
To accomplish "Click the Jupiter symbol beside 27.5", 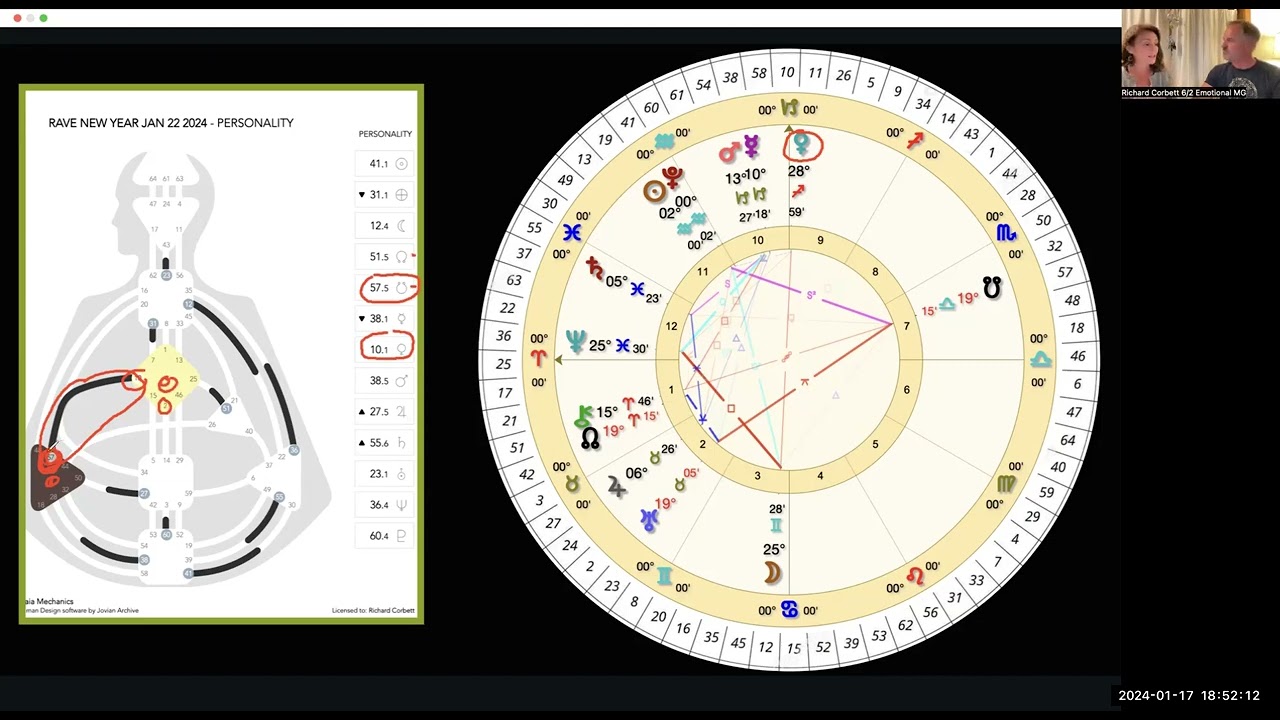I will tap(402, 412).
